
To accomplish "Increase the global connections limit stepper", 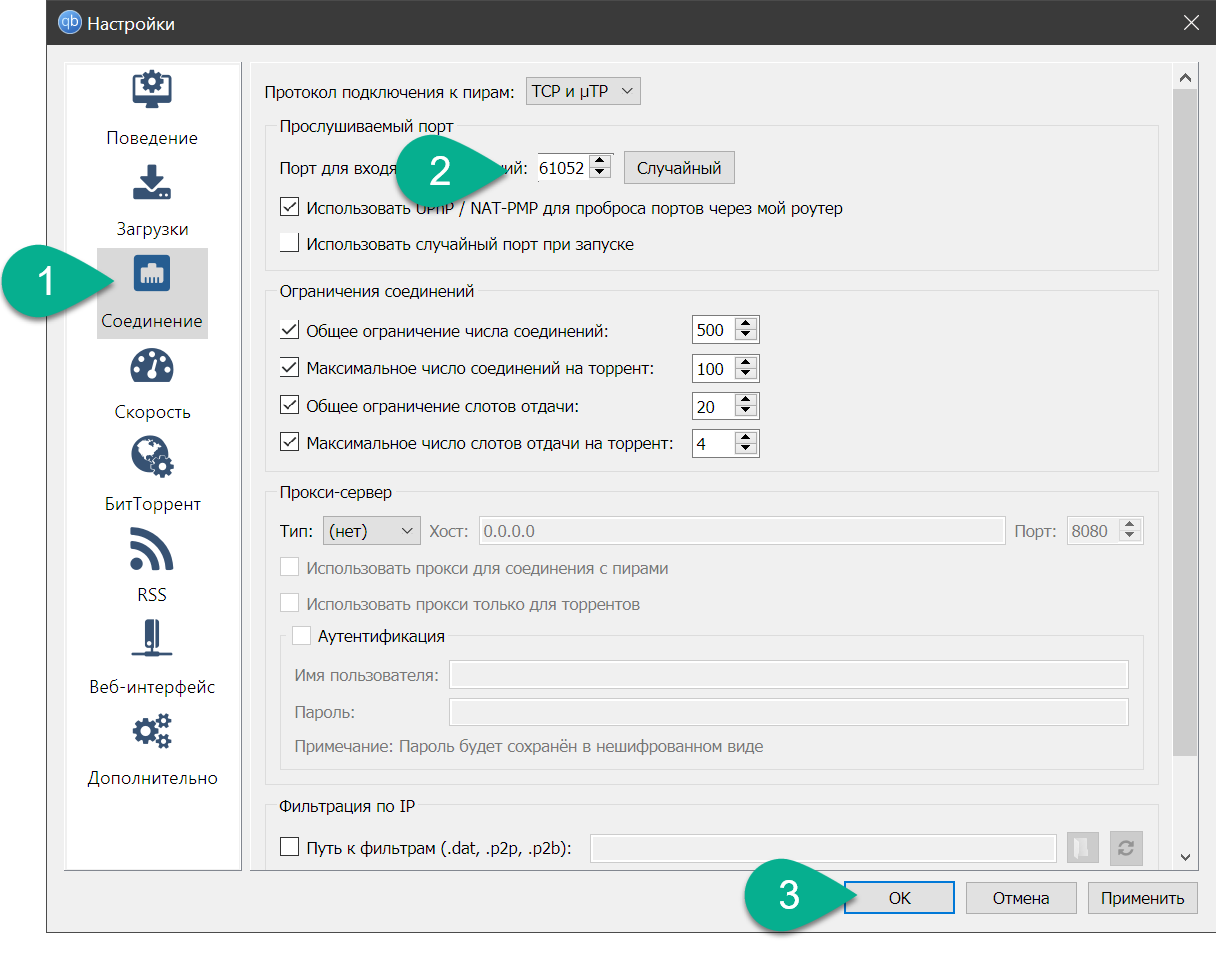I will [745, 324].
